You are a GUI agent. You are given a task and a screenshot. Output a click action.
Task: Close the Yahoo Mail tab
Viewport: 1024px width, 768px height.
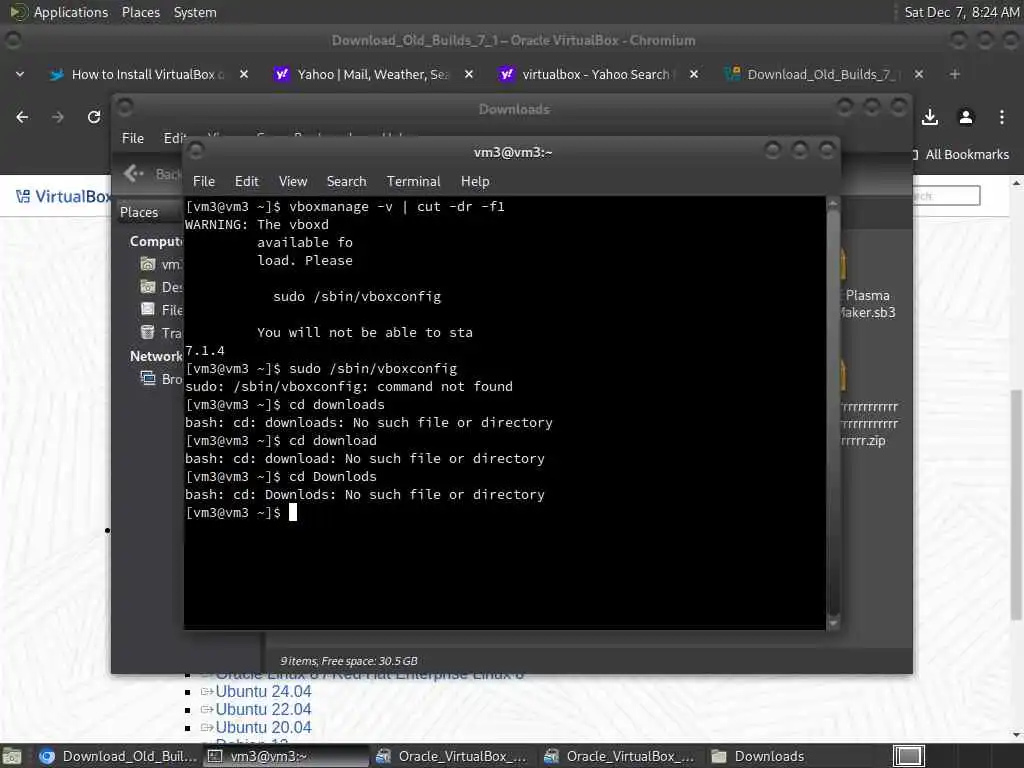coord(468,74)
